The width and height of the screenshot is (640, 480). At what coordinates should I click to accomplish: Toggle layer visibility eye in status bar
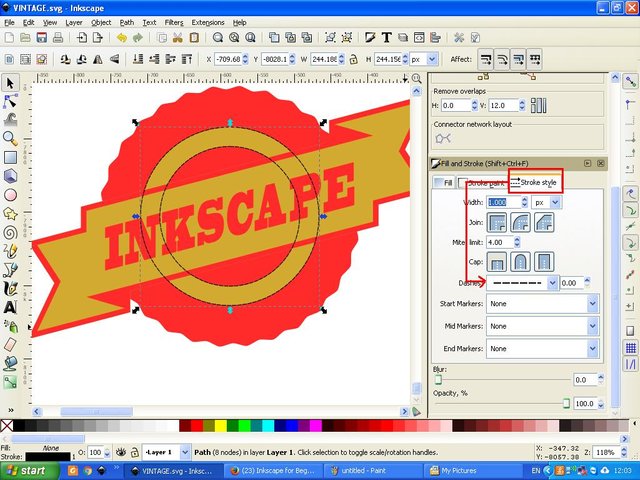coord(120,452)
